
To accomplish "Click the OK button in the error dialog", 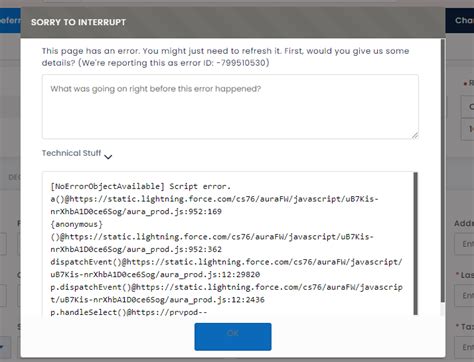I will pyautogui.click(x=233, y=336).
